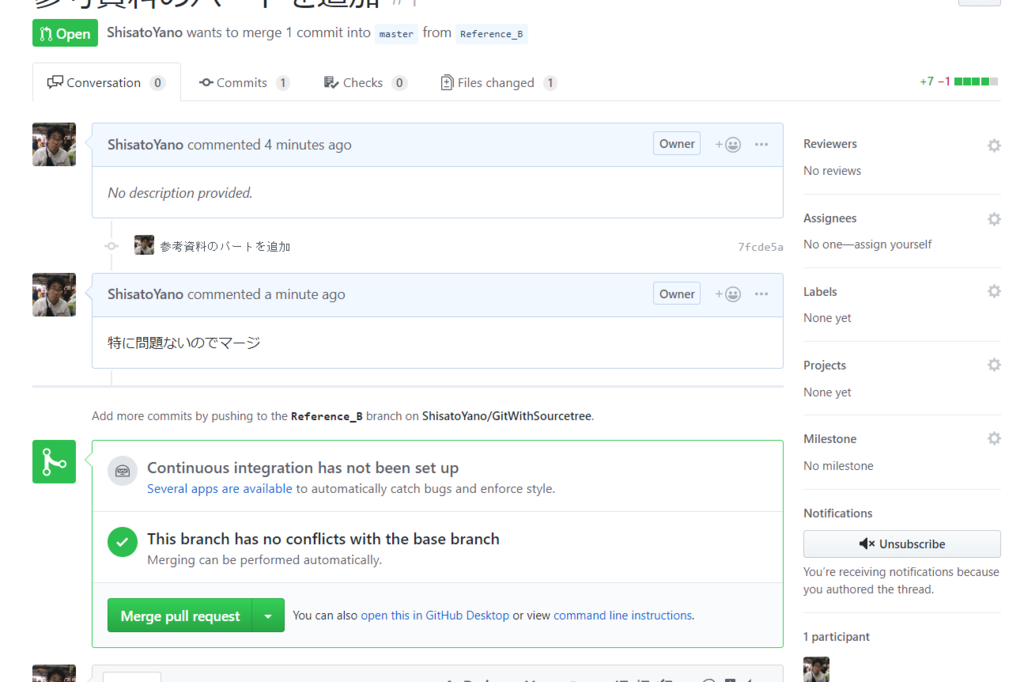Add reaction to the 4 minutes ago comment
This screenshot has width=1024, height=682.
pyautogui.click(x=728, y=144)
